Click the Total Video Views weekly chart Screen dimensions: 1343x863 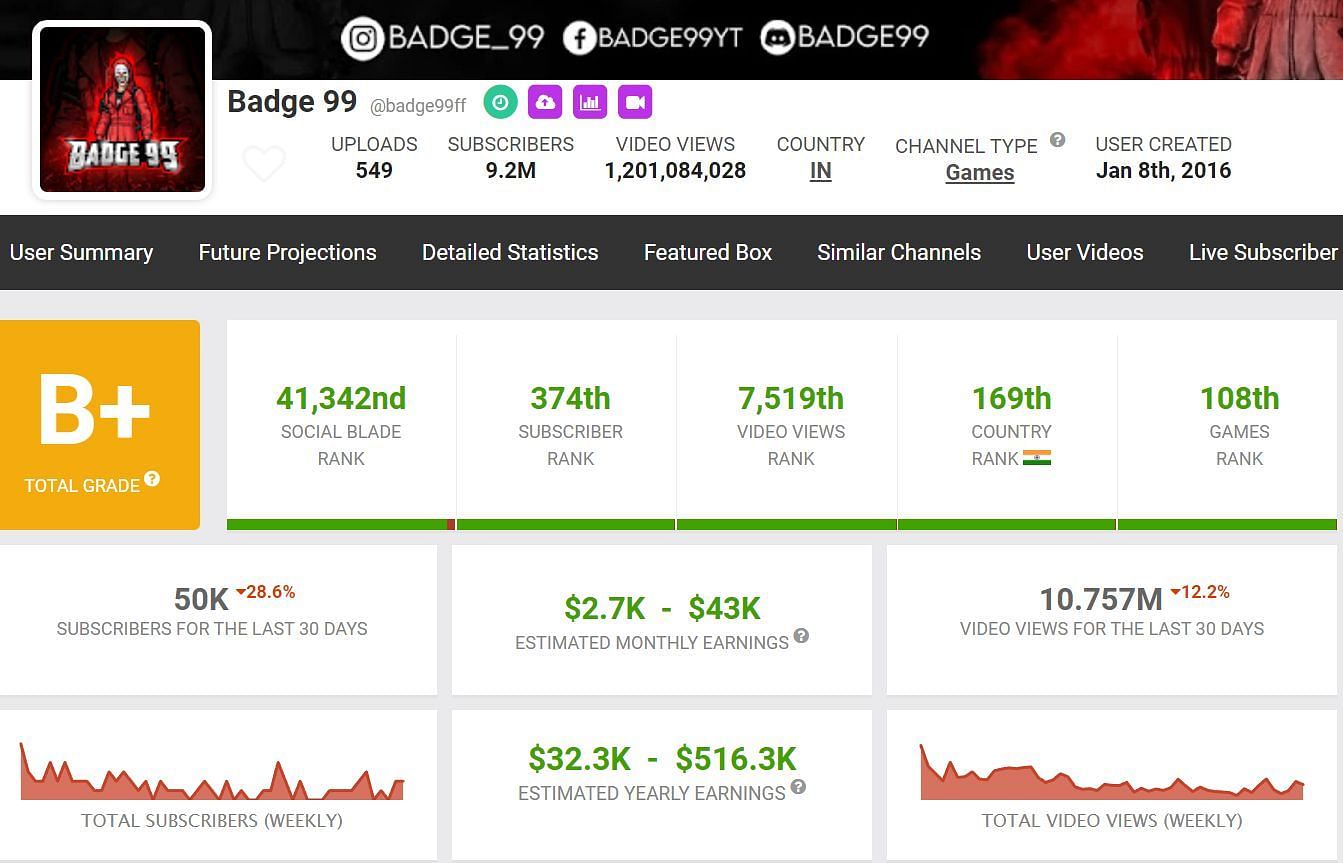(1112, 772)
